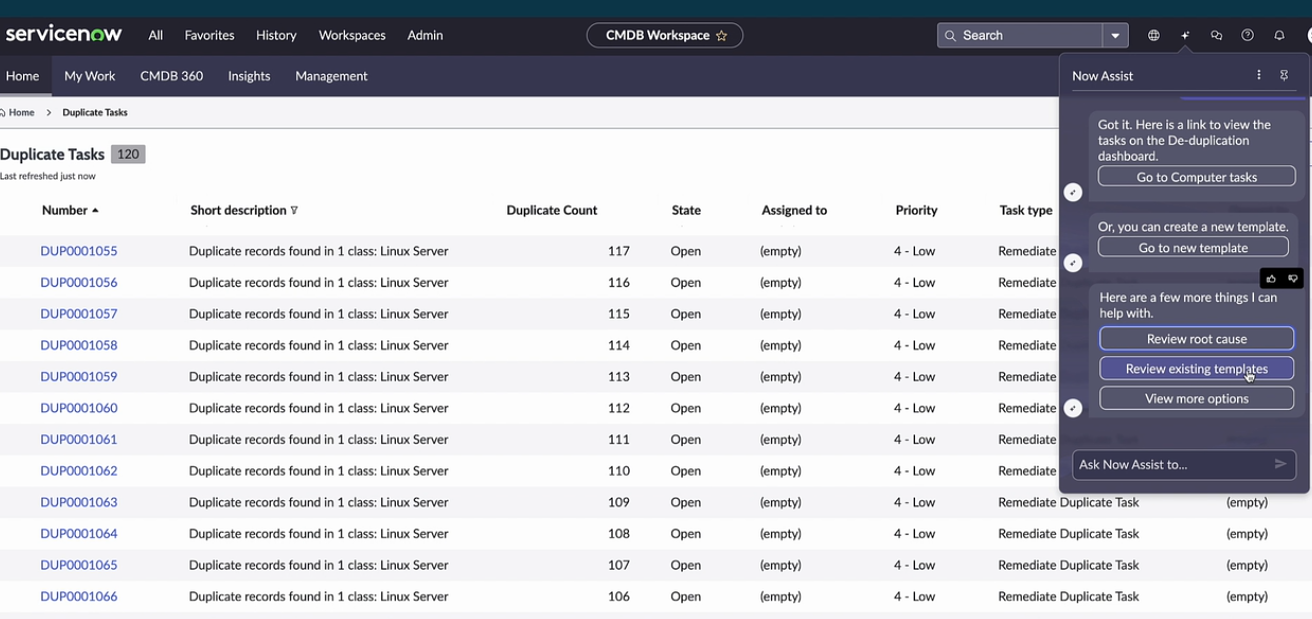Click the CMDB Workspace title pill
This screenshot has height=619, width=1312.
[x=664, y=35]
